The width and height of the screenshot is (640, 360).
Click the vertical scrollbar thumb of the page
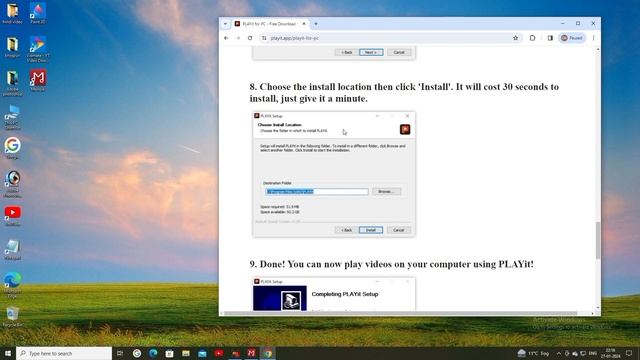point(598,240)
